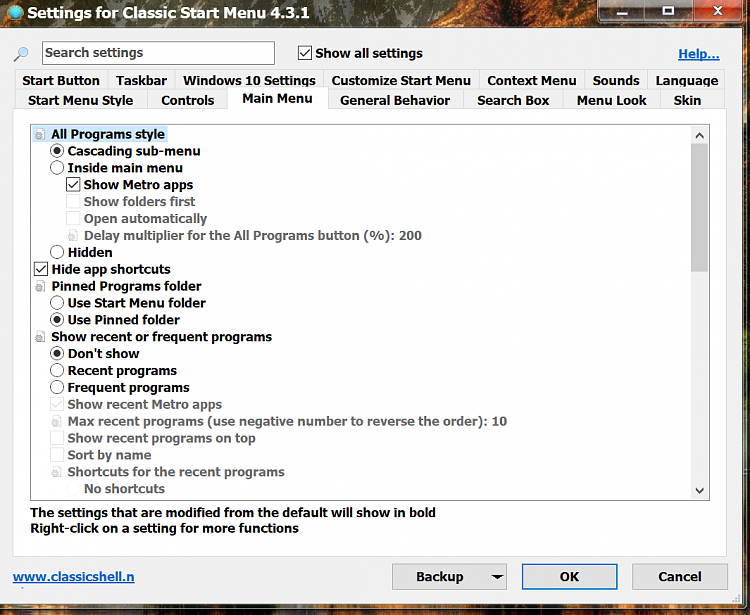Click the disabled Show recent programs on top checkbox
The image size is (750, 615).
click(x=57, y=438)
